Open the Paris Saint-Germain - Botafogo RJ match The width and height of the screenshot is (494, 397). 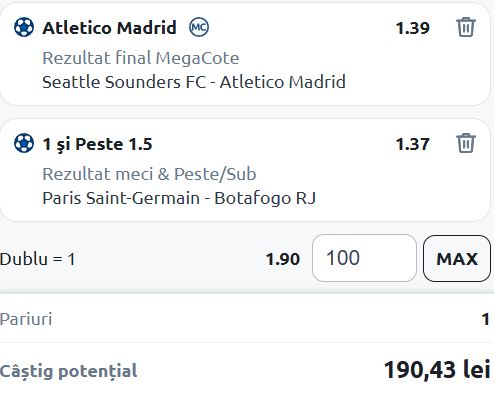(179, 198)
